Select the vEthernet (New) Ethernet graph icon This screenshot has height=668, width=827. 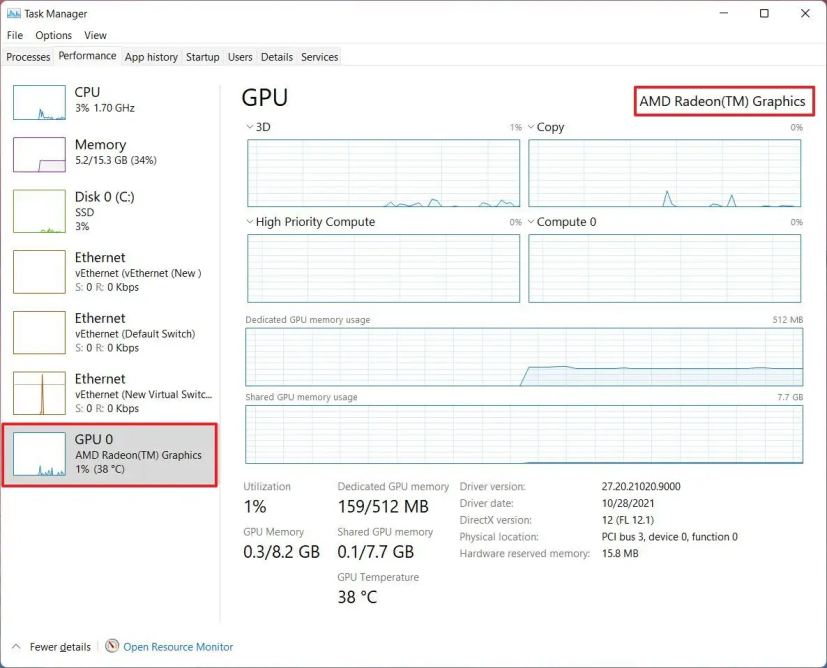pyautogui.click(x=40, y=272)
